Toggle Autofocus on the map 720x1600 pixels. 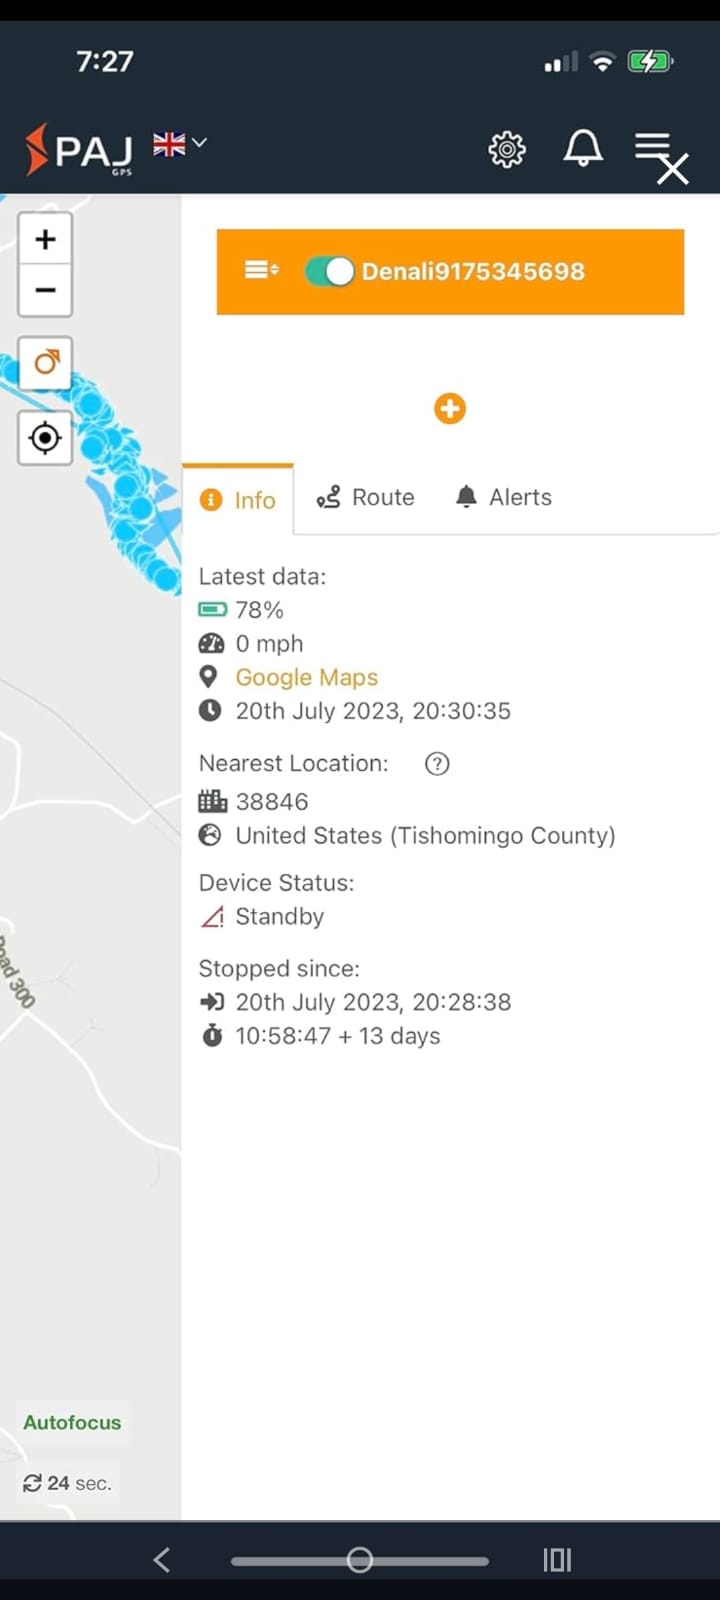tap(72, 1422)
